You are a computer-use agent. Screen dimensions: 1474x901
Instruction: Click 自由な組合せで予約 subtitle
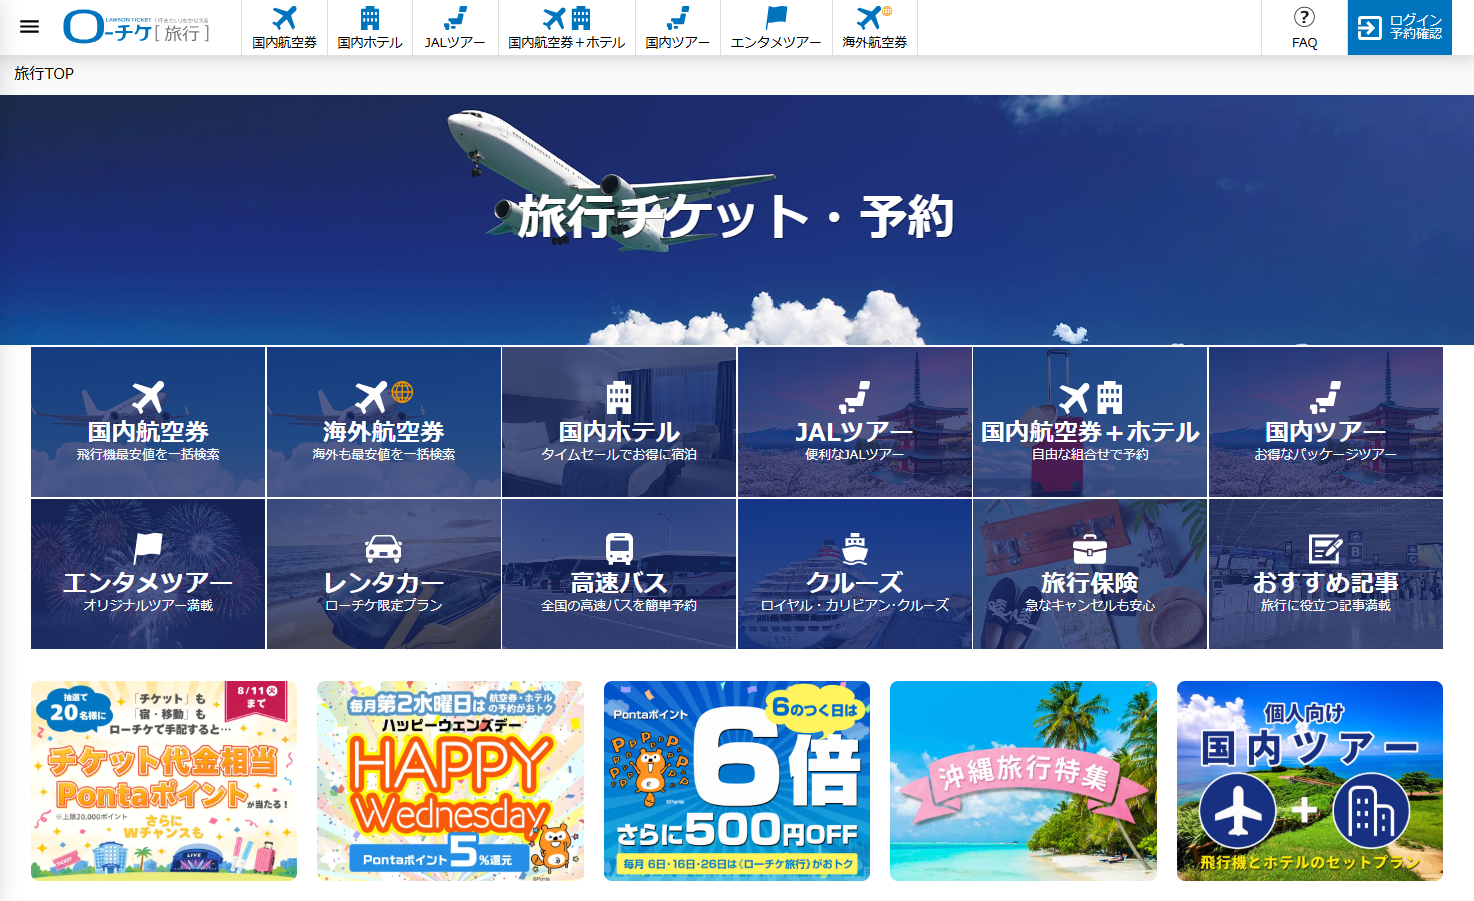(x=1090, y=455)
